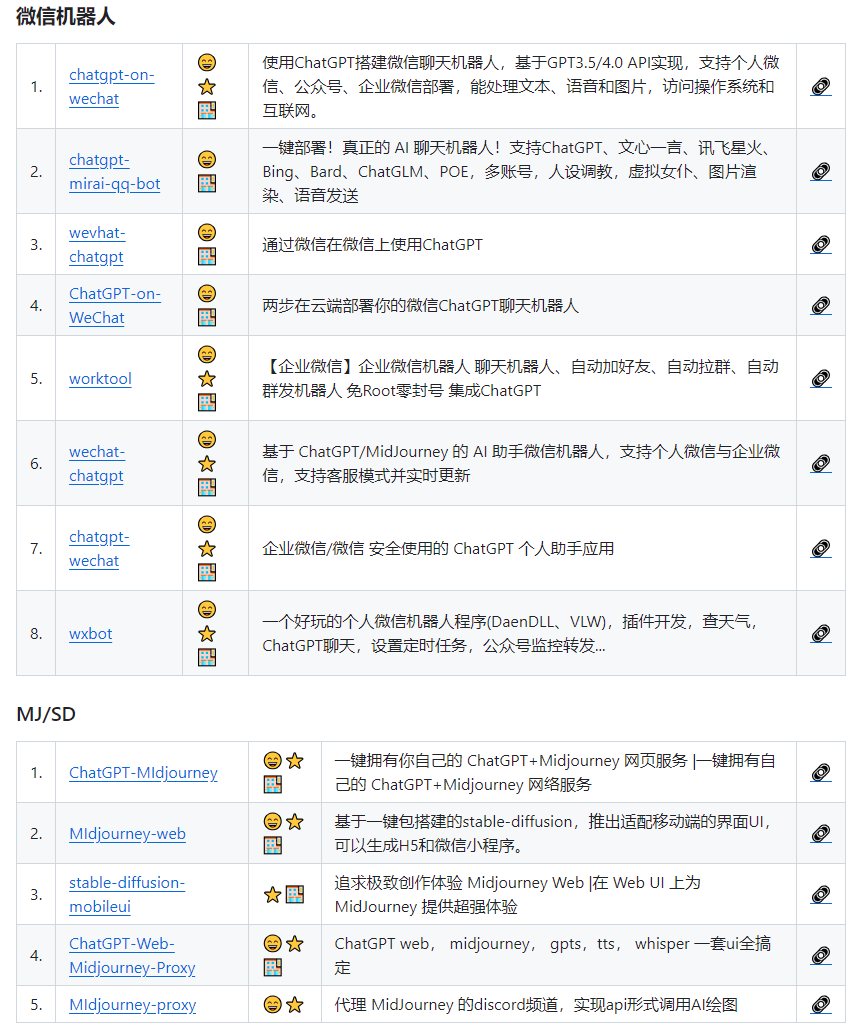Open the chain link icon in the wxbot row

tap(820, 634)
